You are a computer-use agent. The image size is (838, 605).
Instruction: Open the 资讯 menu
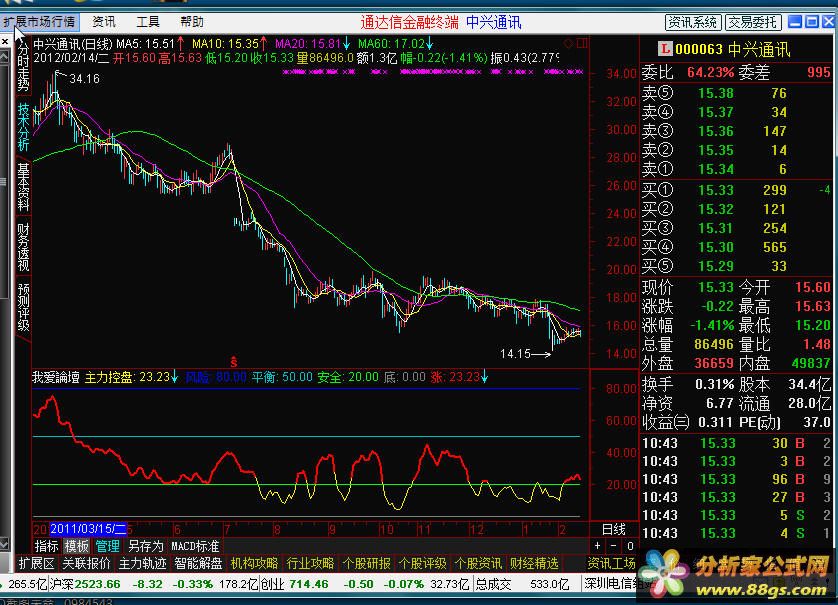click(104, 22)
